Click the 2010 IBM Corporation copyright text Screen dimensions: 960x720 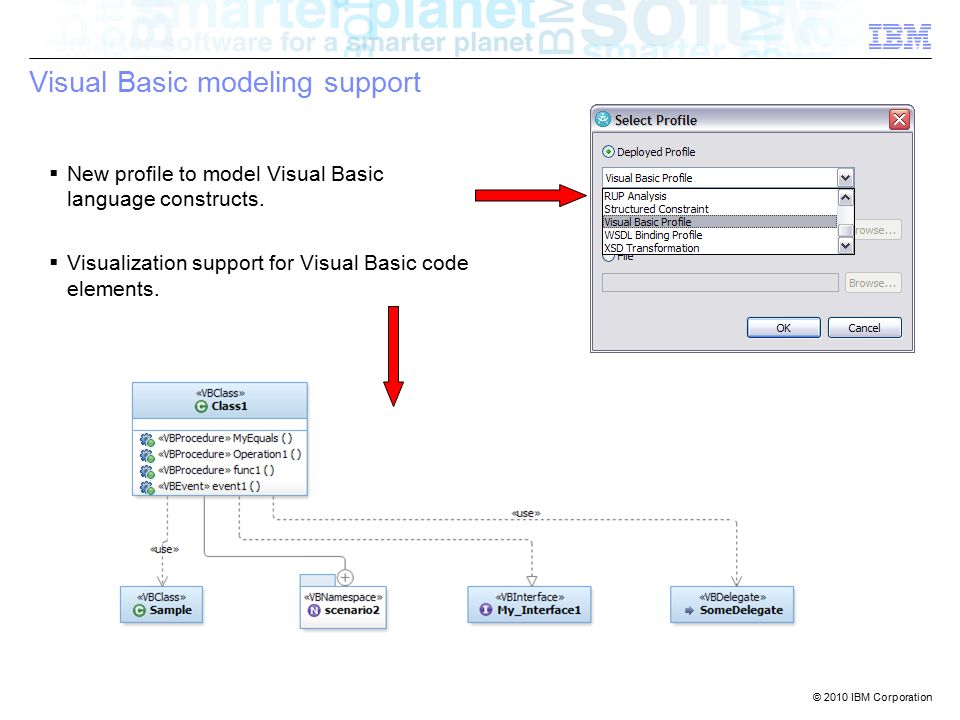(x=872, y=697)
